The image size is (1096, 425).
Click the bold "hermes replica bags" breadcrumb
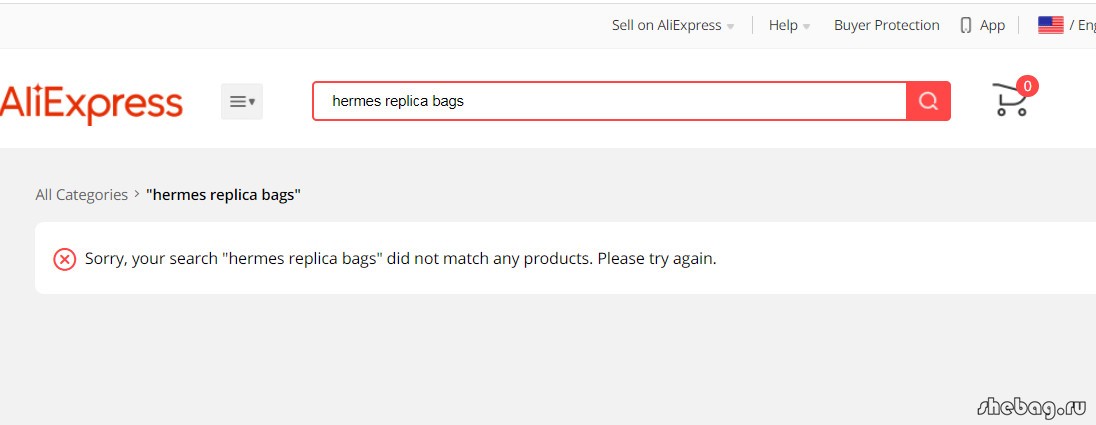coord(223,195)
